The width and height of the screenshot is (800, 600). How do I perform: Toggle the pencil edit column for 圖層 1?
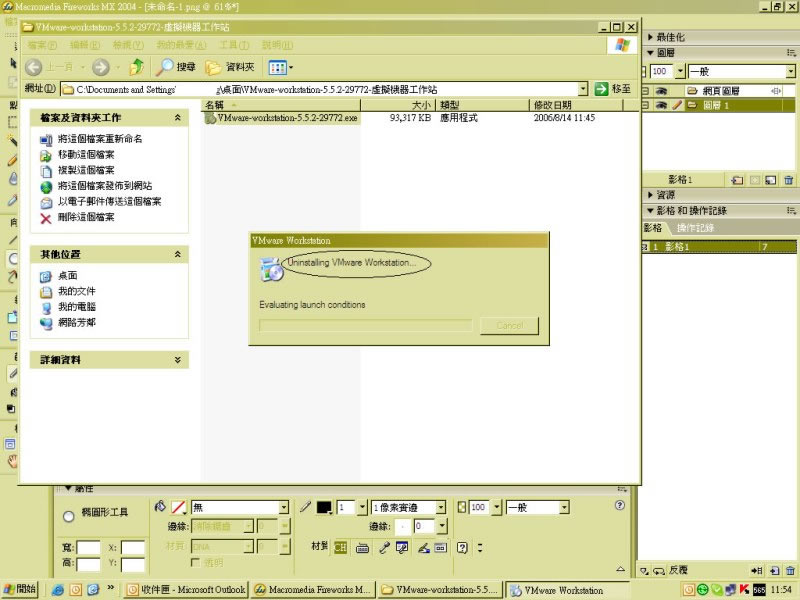pos(677,105)
